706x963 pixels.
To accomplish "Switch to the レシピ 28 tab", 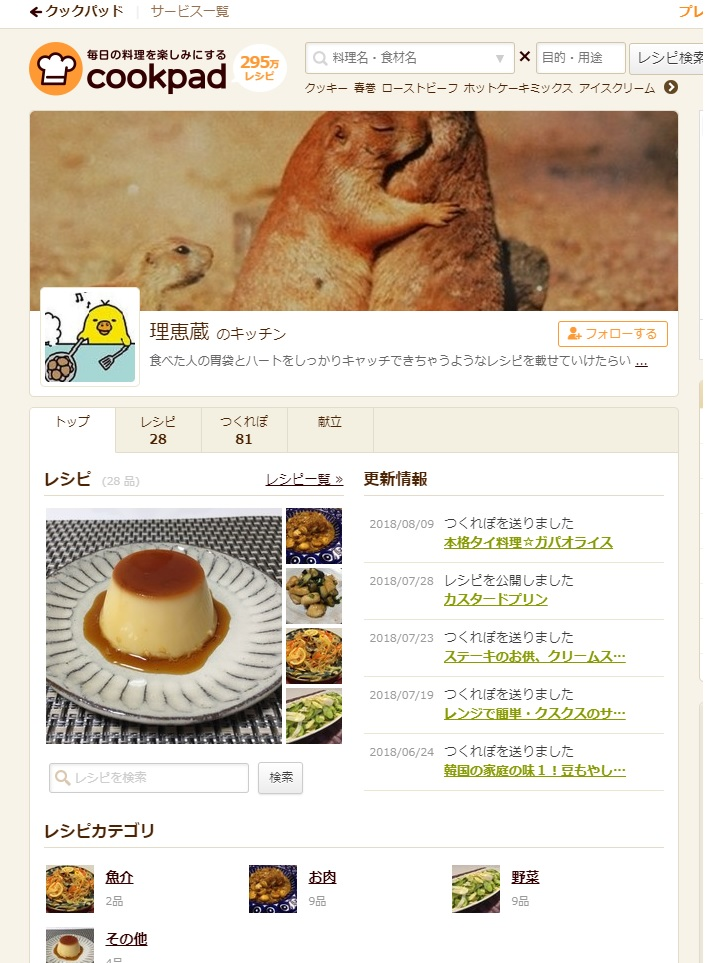I will click(x=158, y=430).
